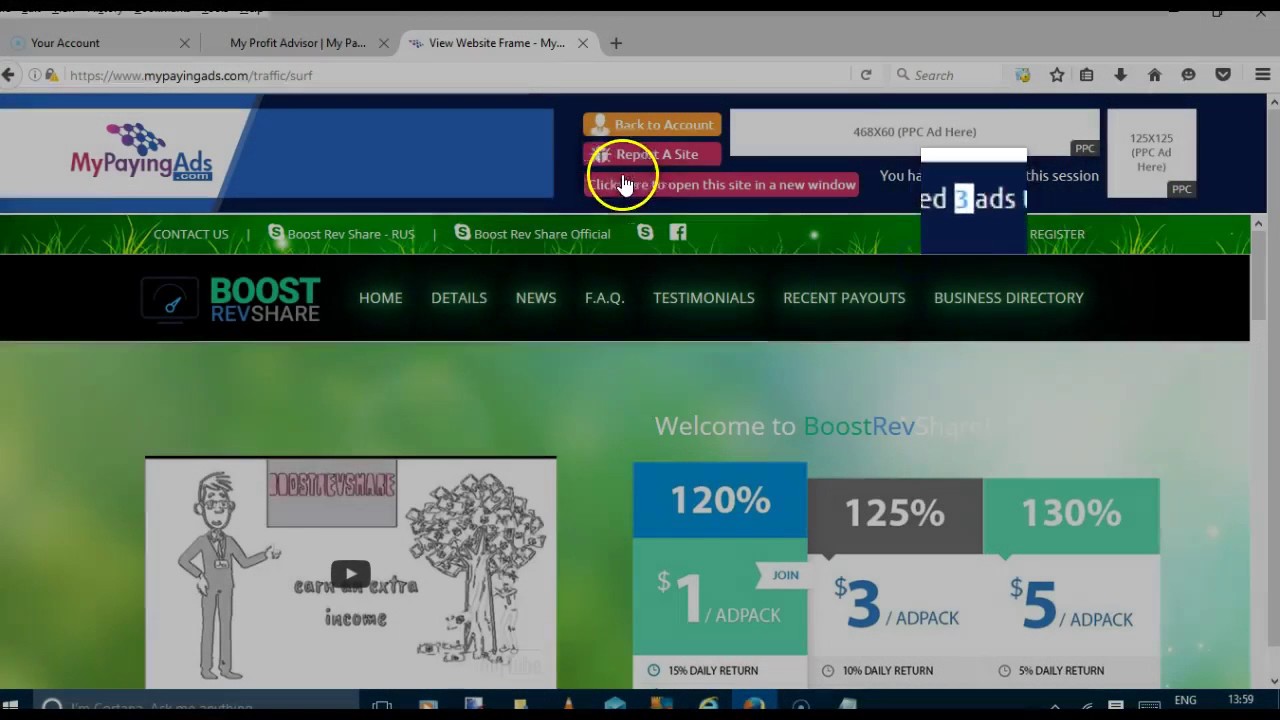The width and height of the screenshot is (1280, 720).
Task: Close the My Profit Advisor tab
Action: coord(383,43)
